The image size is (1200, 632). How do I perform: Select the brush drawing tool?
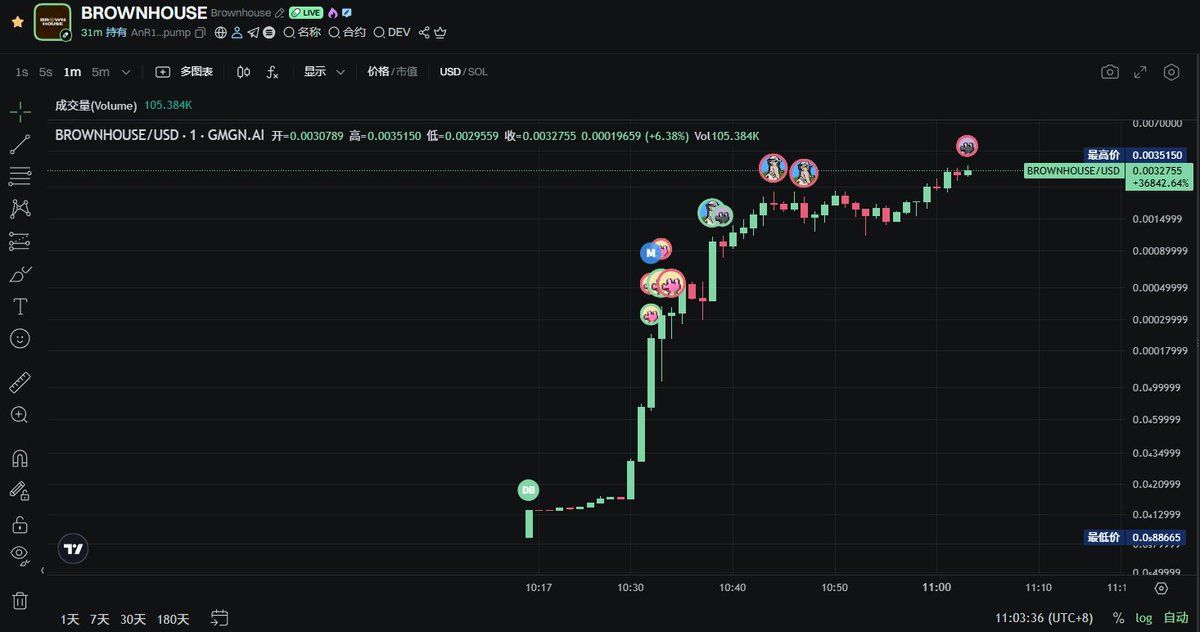click(20, 274)
